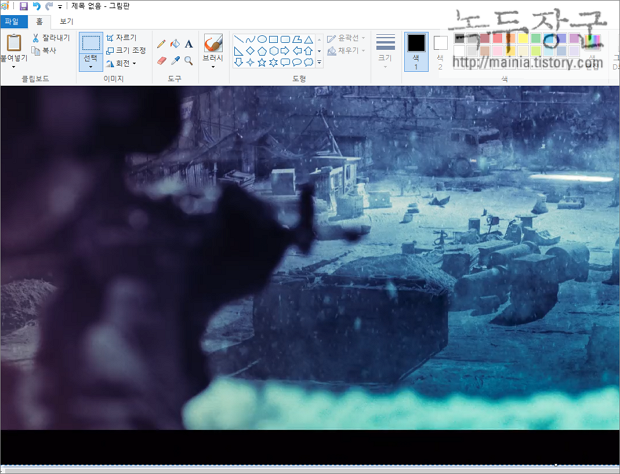Image resolution: width=620 pixels, height=474 pixels.
Task: Switch to the Home (홈) tab
Action: 39,22
